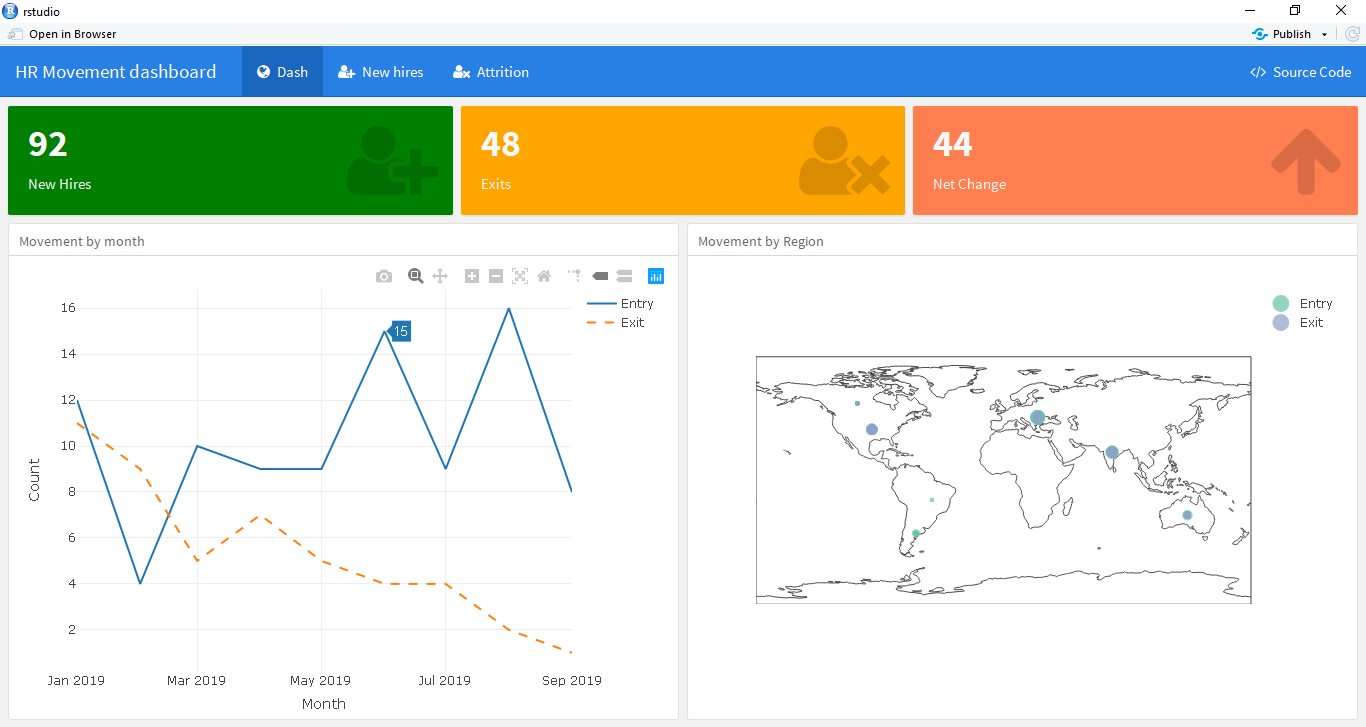Click the Autoscale icon in plot modebar
This screenshot has width=1366, height=727.
point(520,276)
